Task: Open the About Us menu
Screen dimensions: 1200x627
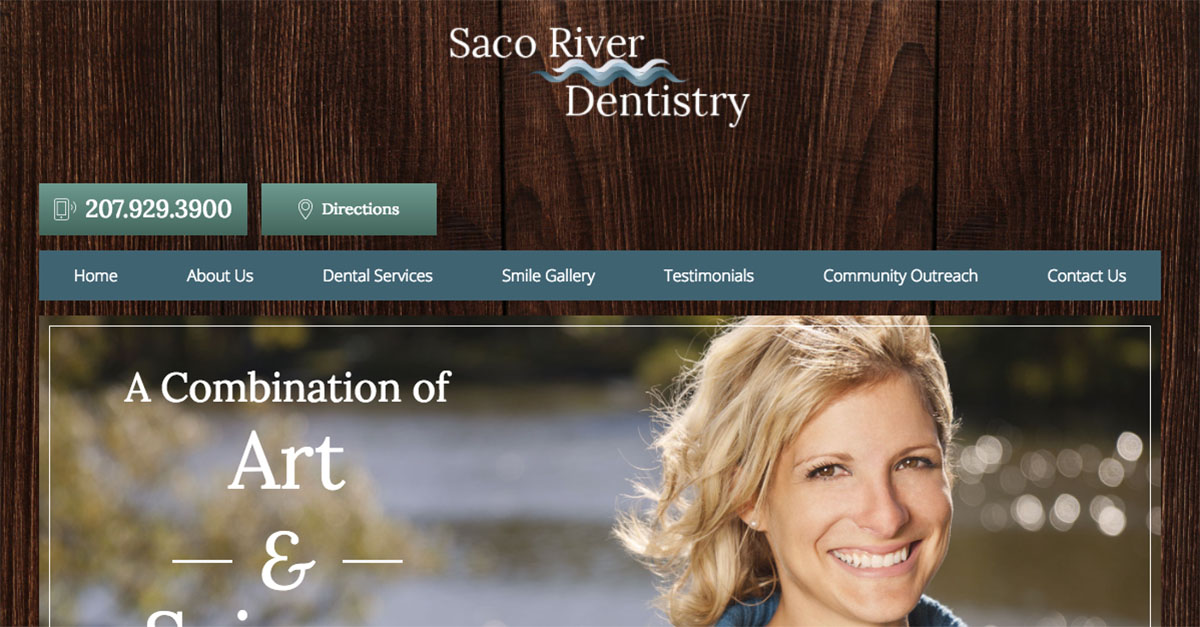Action: (220, 276)
